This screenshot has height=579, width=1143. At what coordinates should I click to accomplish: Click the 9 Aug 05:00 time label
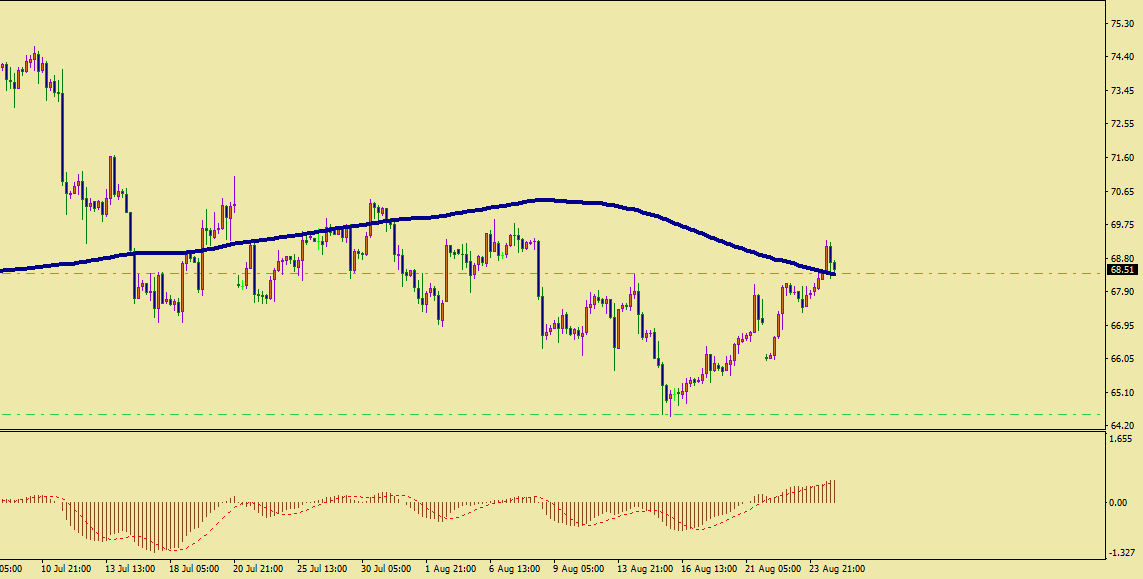[x=578, y=569]
